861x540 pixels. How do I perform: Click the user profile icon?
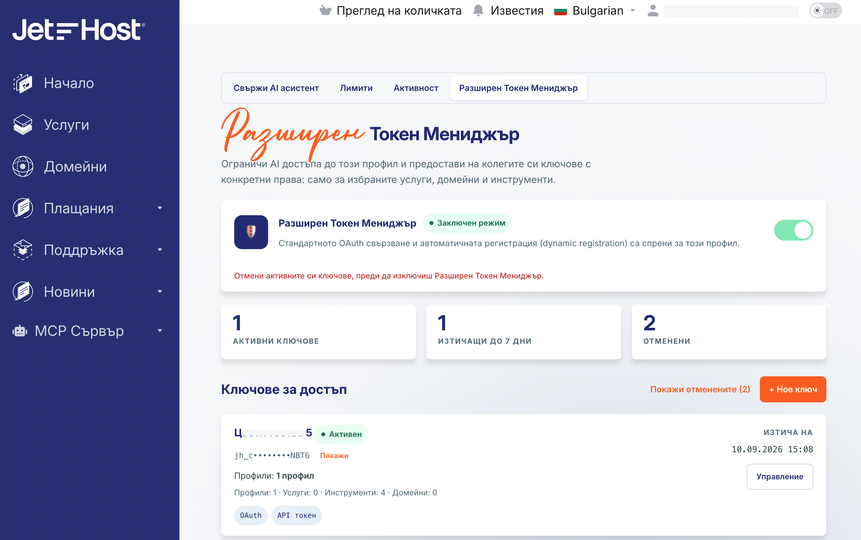click(x=652, y=10)
